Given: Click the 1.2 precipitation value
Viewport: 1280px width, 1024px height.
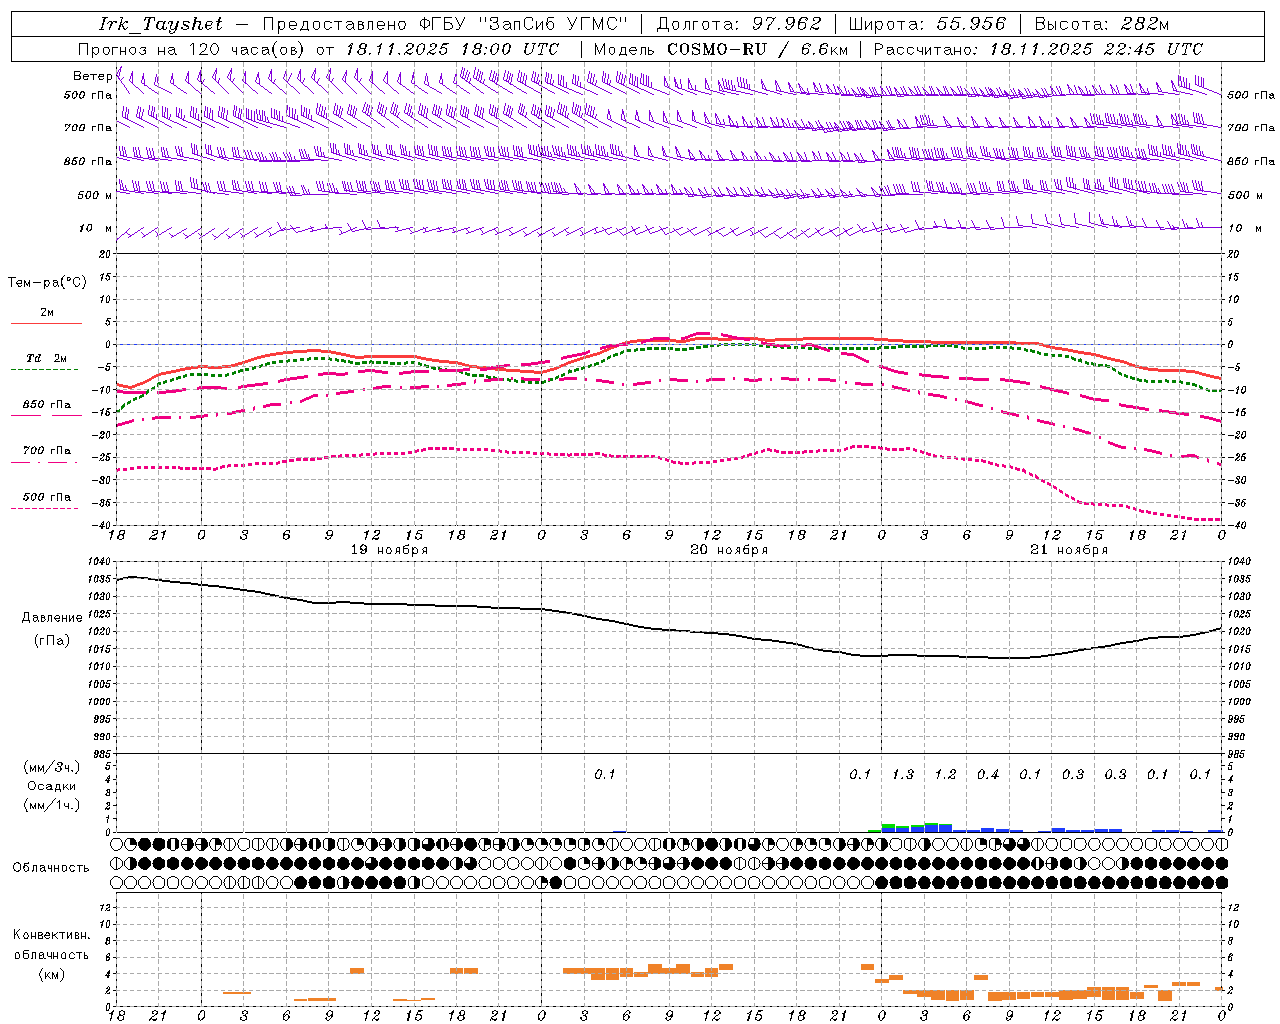Looking at the screenshot, I should 946,775.
